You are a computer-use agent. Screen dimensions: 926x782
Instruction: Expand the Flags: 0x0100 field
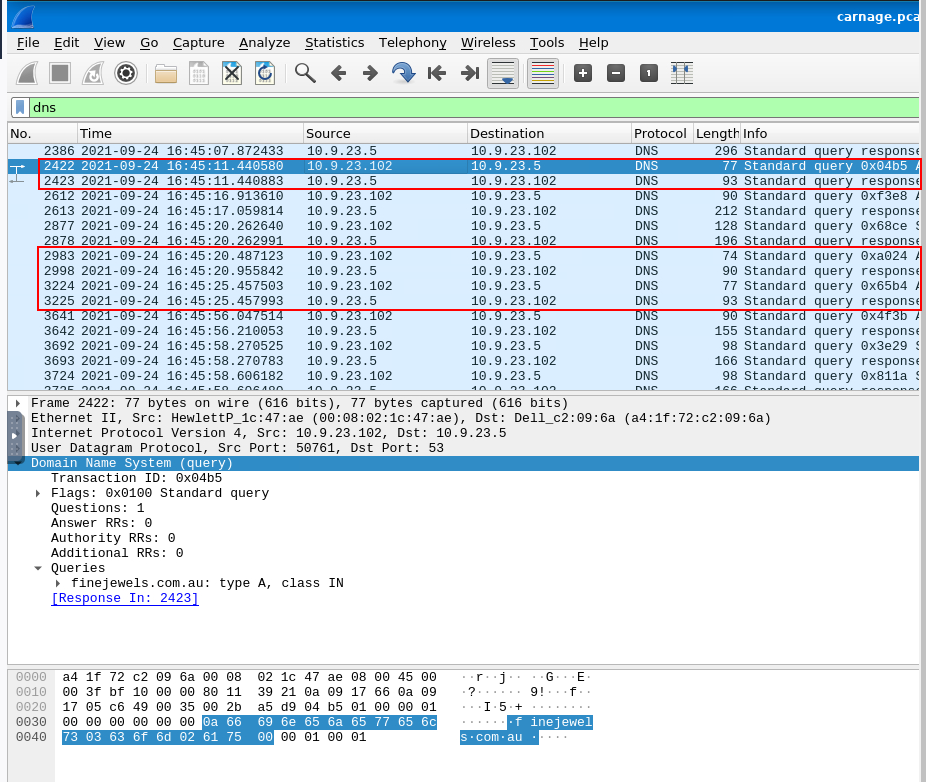pos(39,493)
